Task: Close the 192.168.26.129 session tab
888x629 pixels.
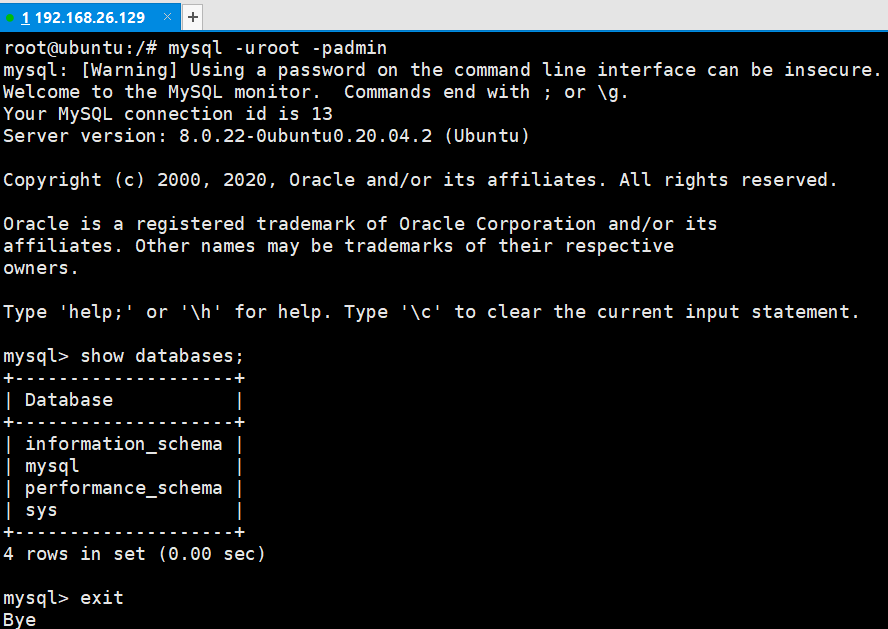Action: (x=168, y=18)
